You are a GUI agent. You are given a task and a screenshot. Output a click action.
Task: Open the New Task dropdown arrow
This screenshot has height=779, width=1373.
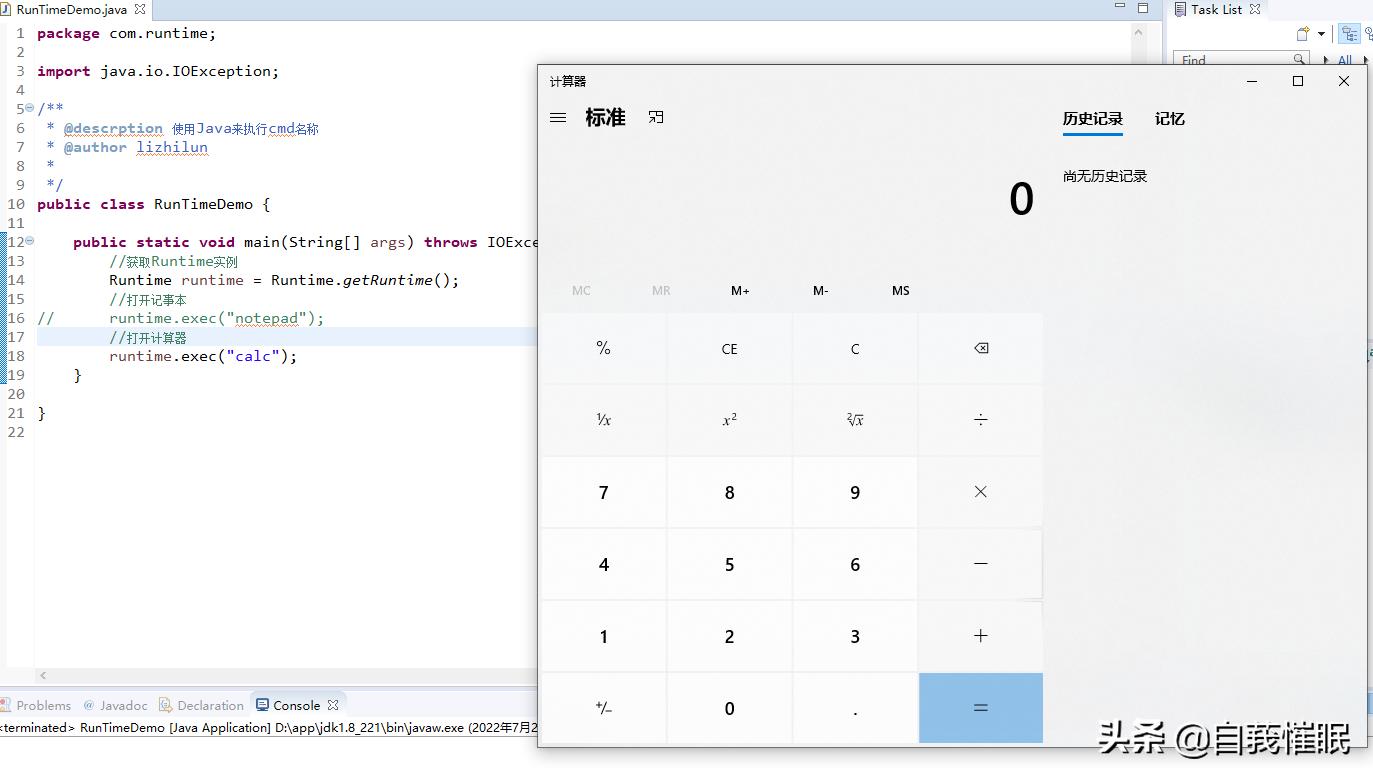tap(1321, 35)
